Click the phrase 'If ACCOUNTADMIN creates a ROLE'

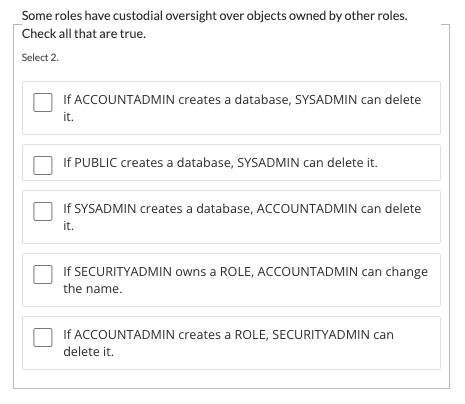(x=166, y=335)
